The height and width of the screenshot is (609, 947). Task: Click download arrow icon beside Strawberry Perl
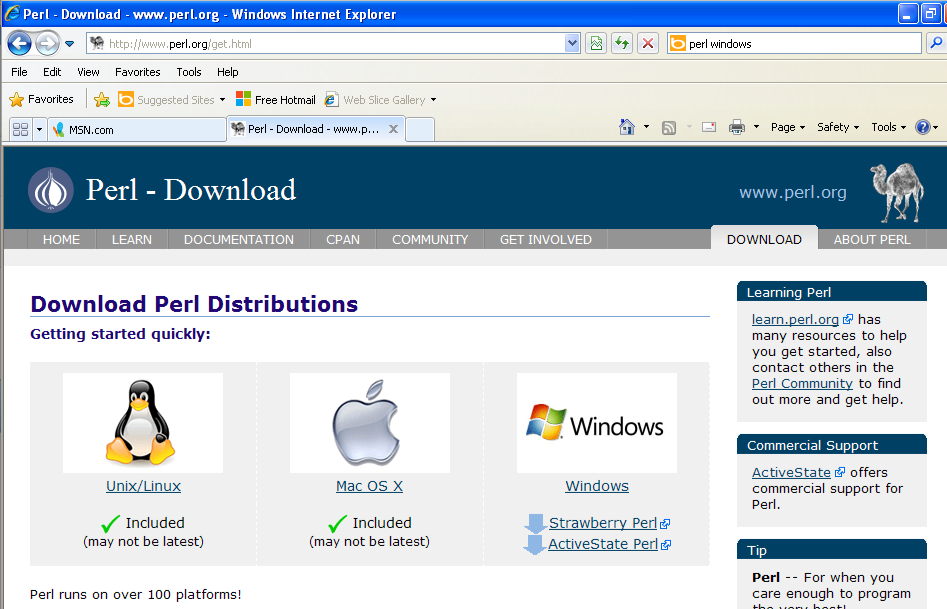pos(535,523)
